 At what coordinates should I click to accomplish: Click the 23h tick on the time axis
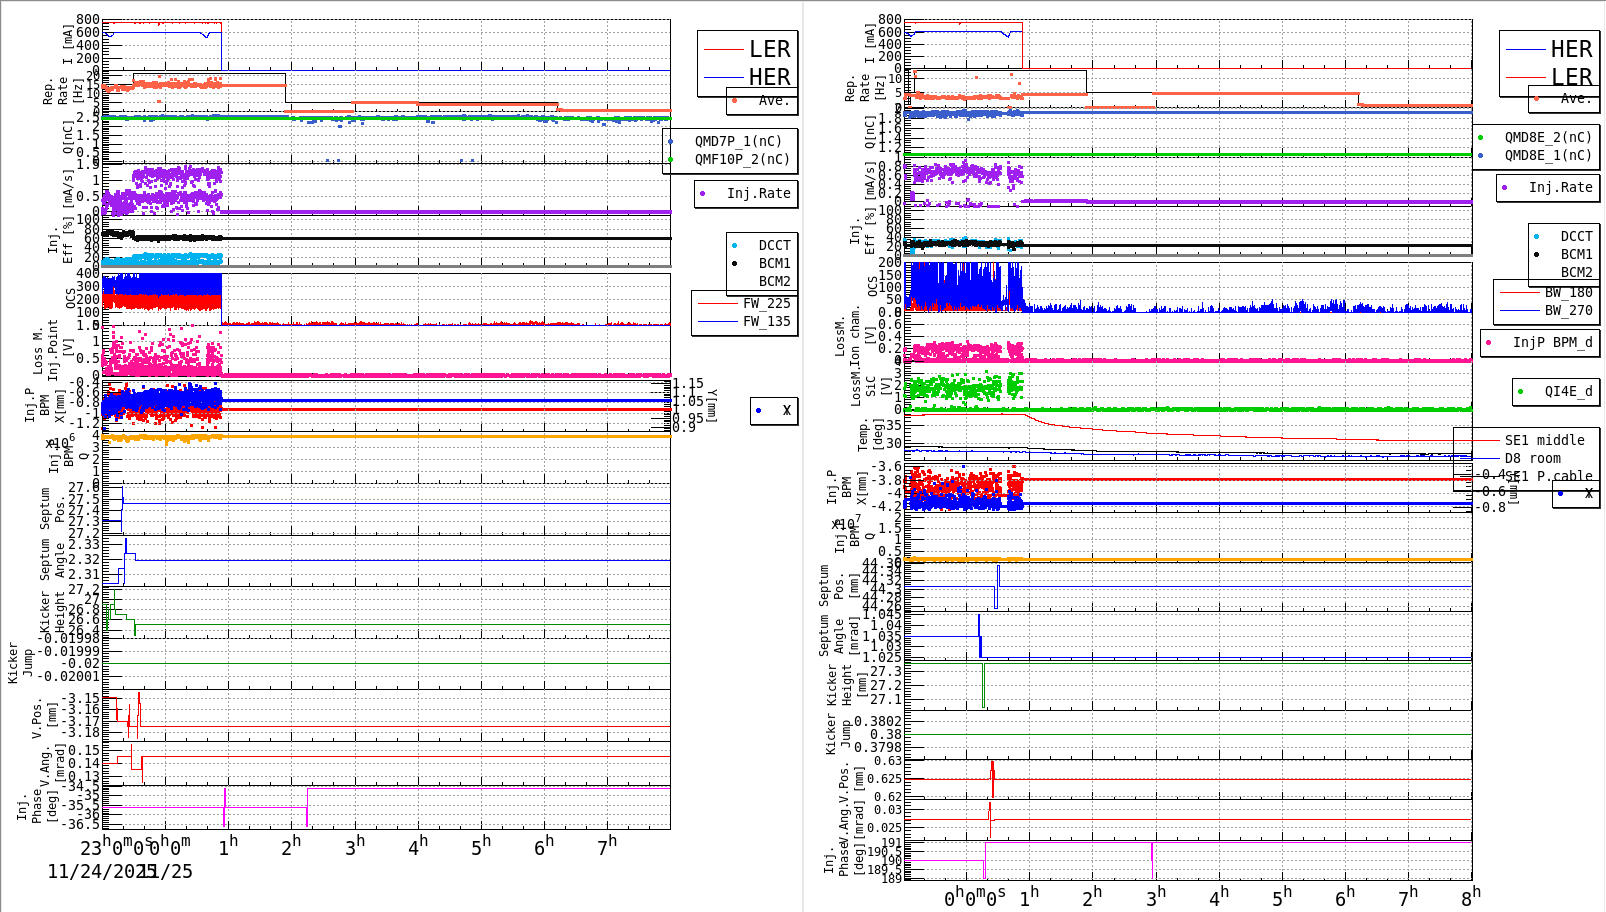pyautogui.click(x=91, y=847)
